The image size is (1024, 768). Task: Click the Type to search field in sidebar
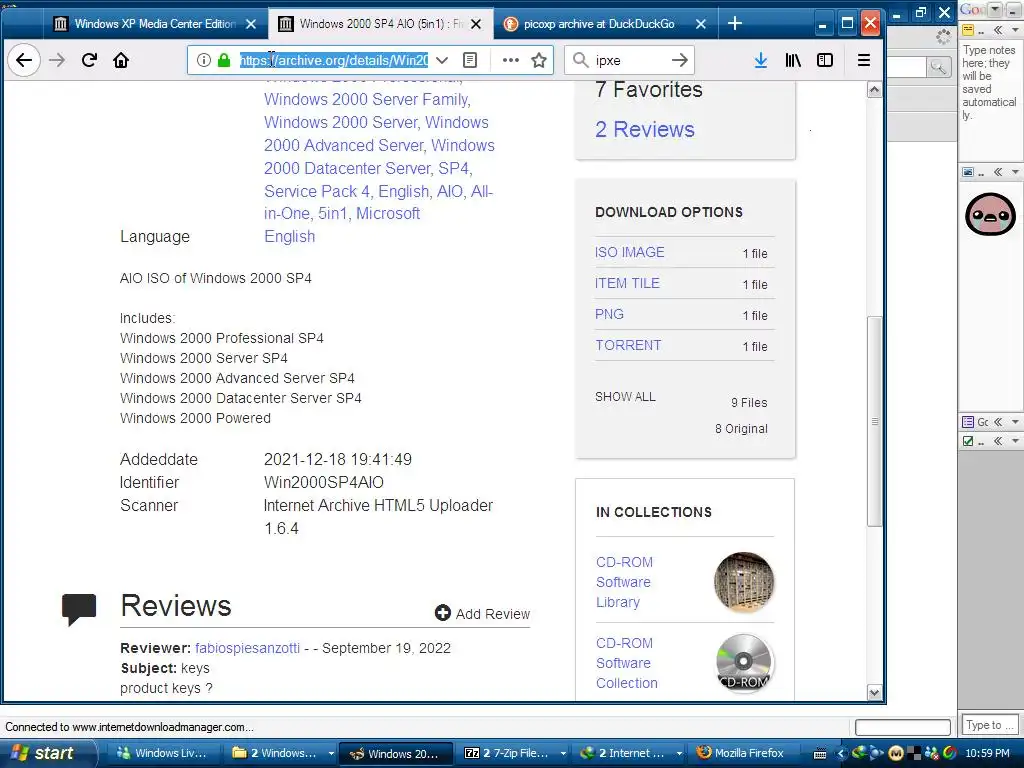pos(990,725)
